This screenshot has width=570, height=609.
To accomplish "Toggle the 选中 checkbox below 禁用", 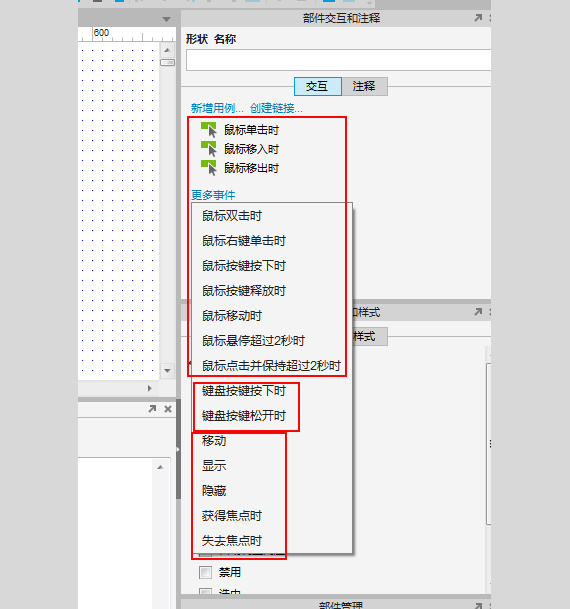I will [205, 592].
